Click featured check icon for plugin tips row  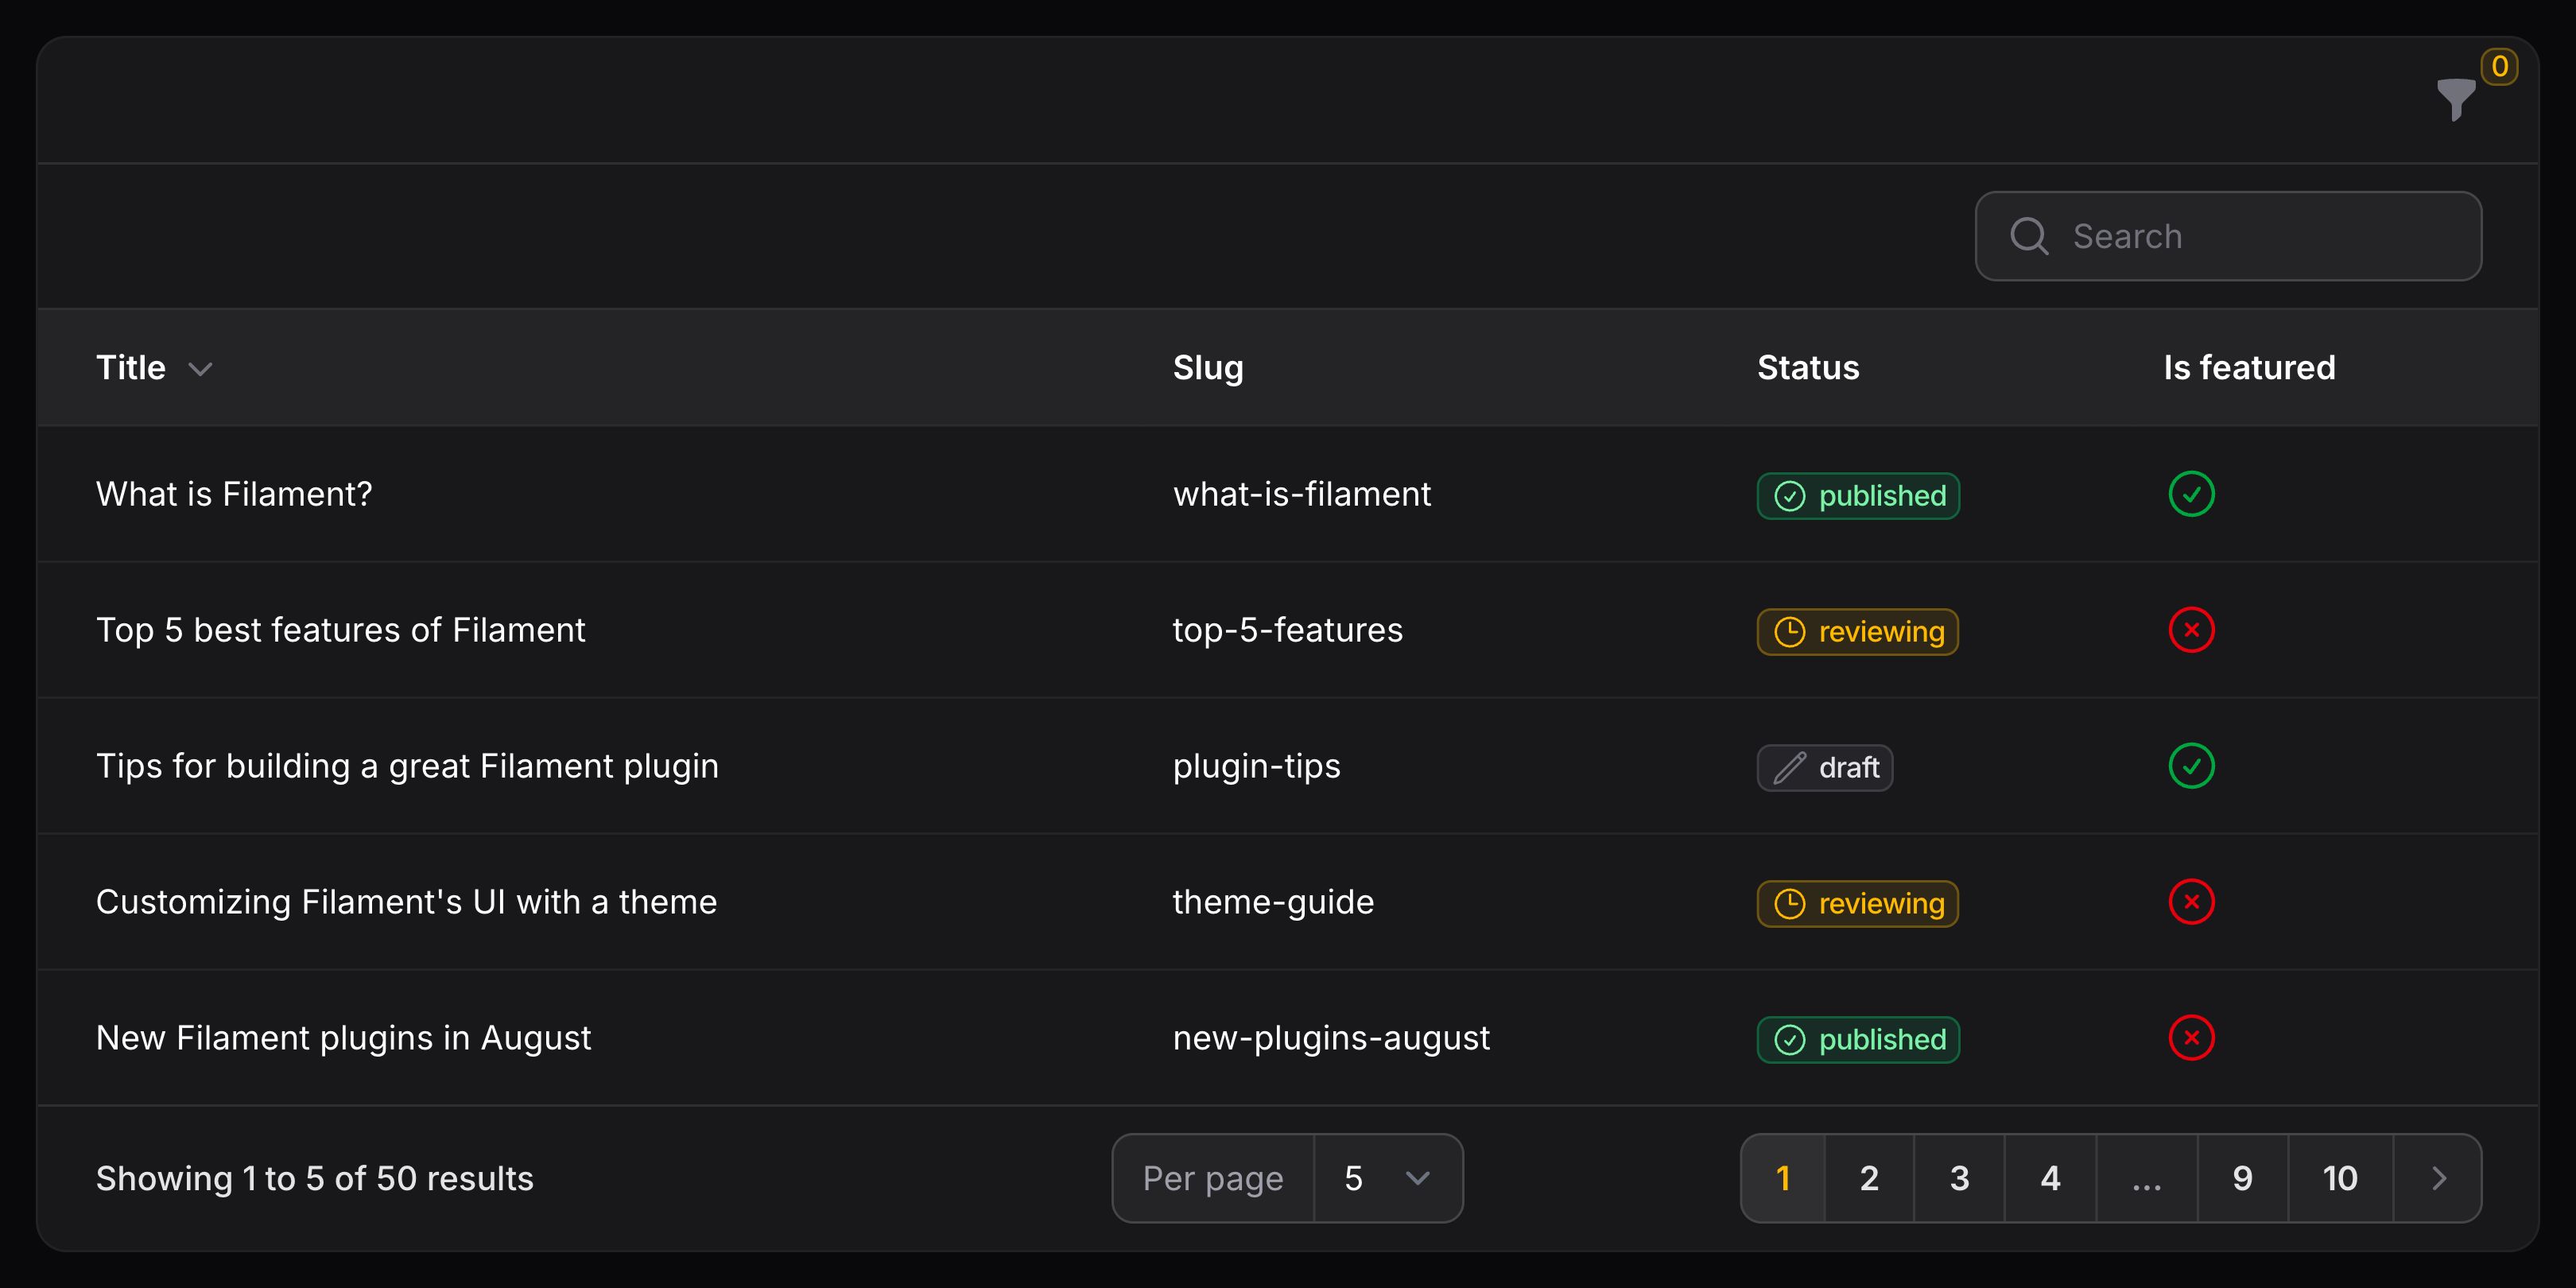2191,766
